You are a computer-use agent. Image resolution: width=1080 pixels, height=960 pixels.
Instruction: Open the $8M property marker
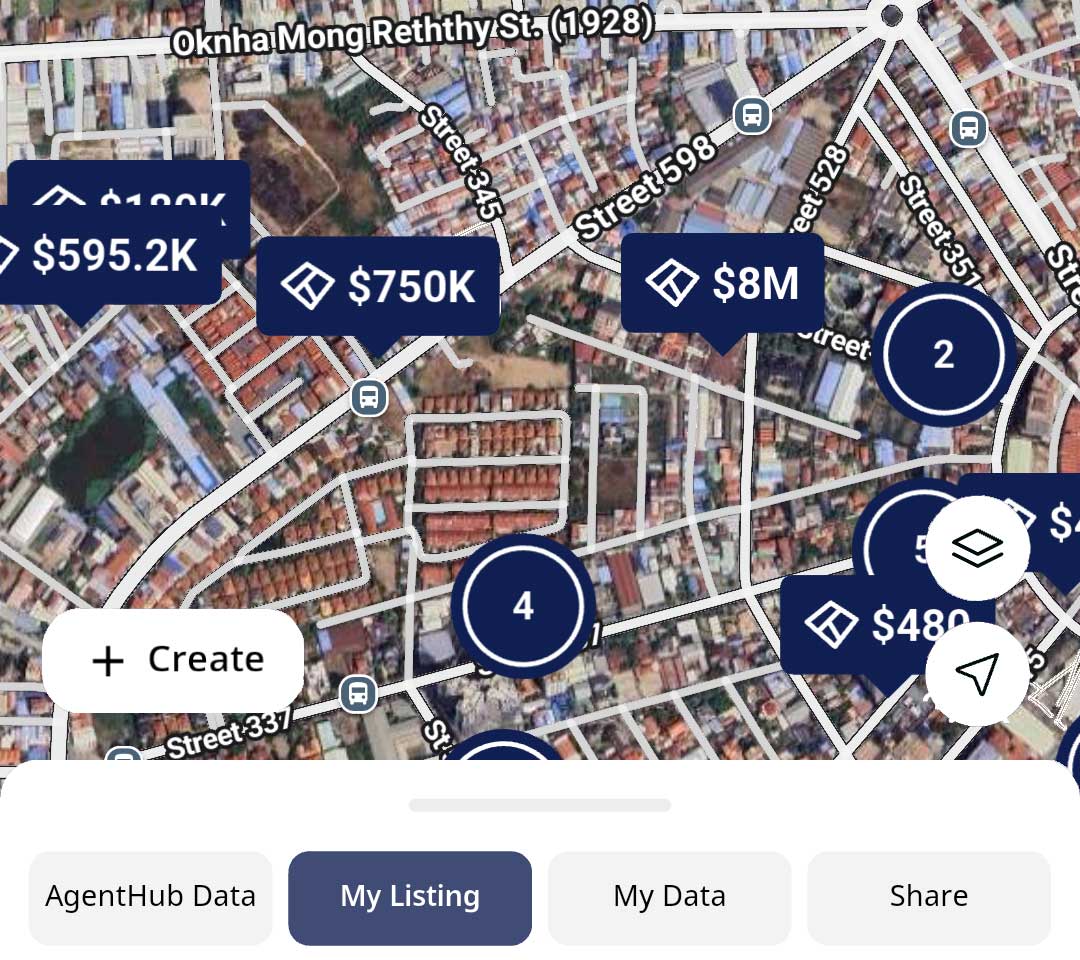(x=722, y=283)
